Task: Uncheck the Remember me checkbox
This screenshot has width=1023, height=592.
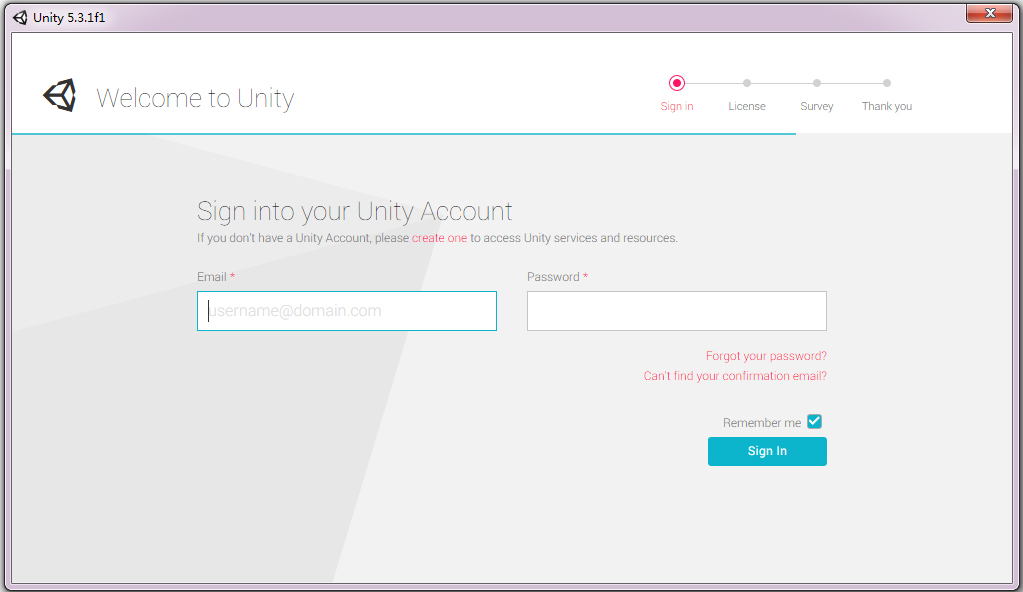Action: [814, 422]
